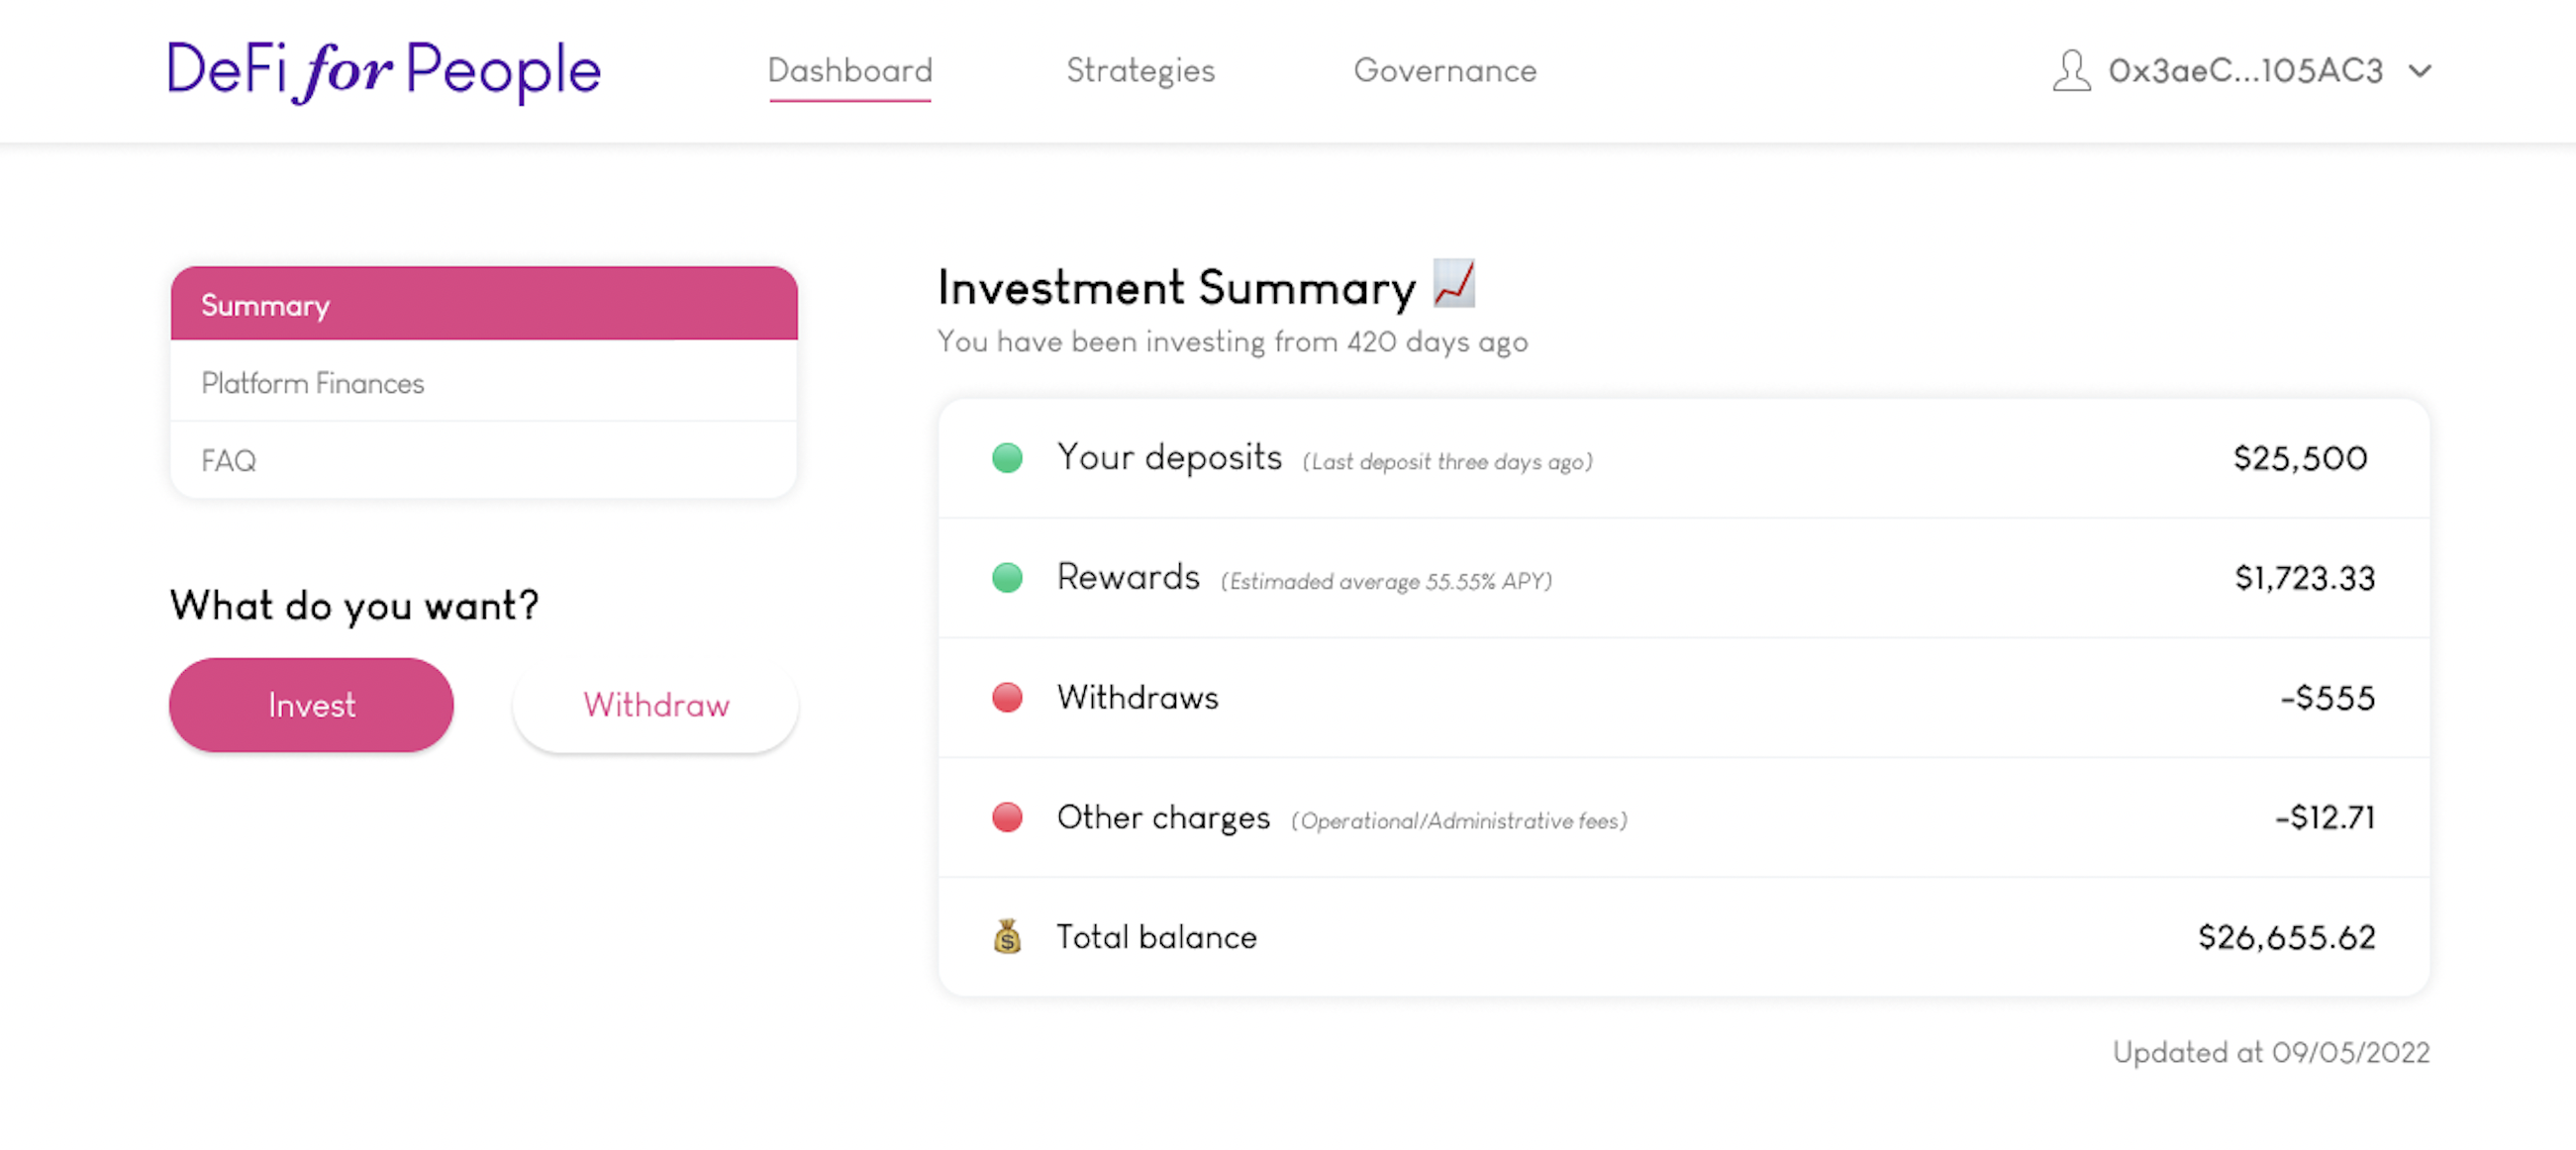Viewport: 2576px width, 1150px height.
Task: Click the green dot next to Your deposits
Action: point(1007,458)
